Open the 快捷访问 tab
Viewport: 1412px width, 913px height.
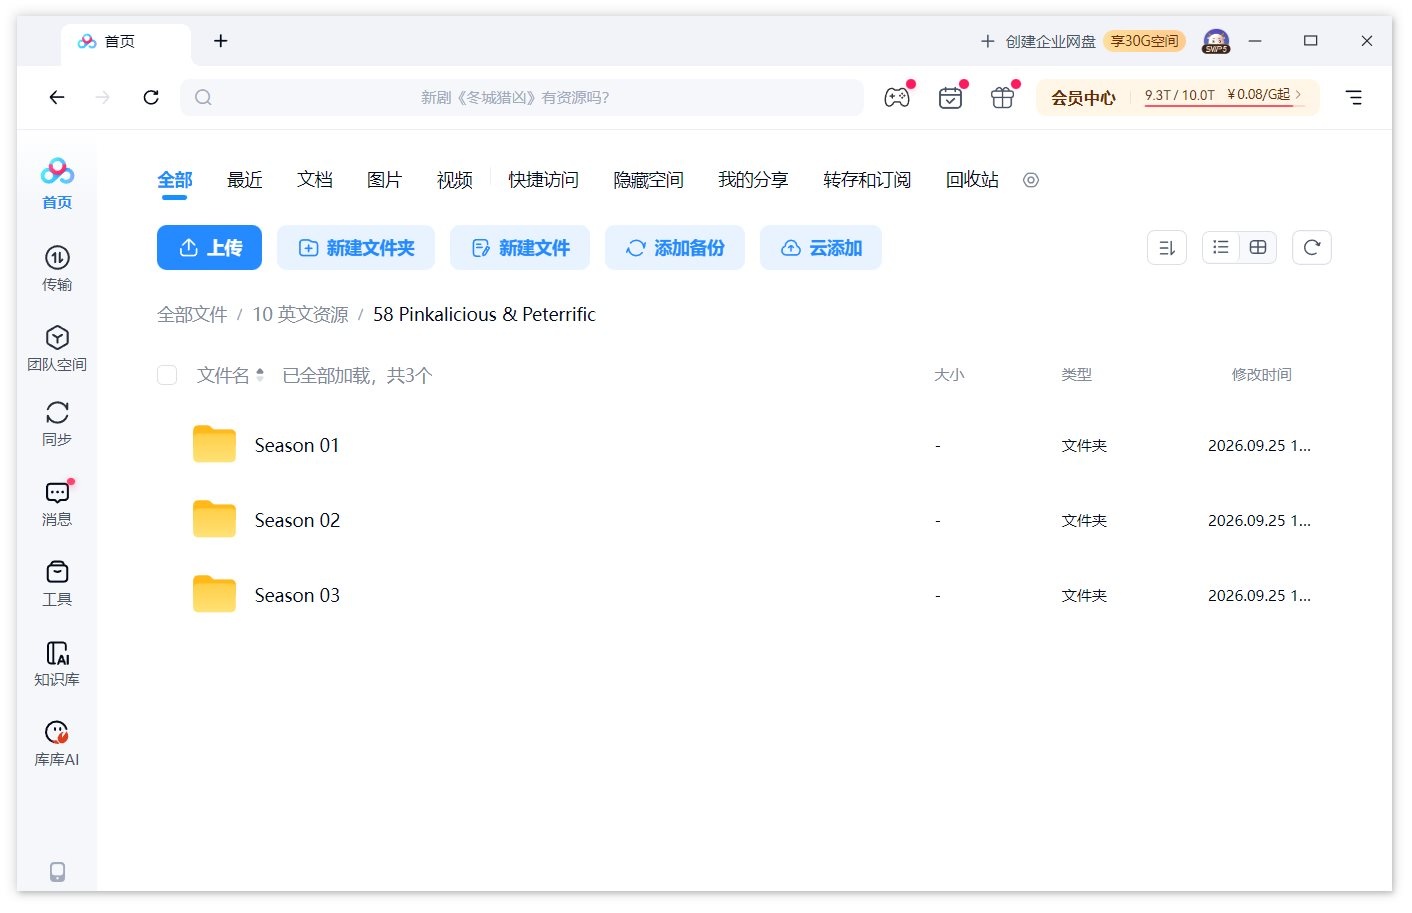click(x=543, y=180)
